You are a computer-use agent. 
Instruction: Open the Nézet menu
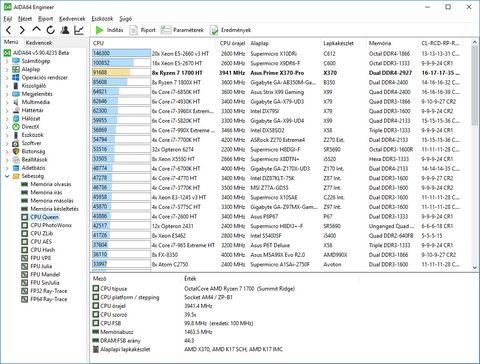point(25,19)
